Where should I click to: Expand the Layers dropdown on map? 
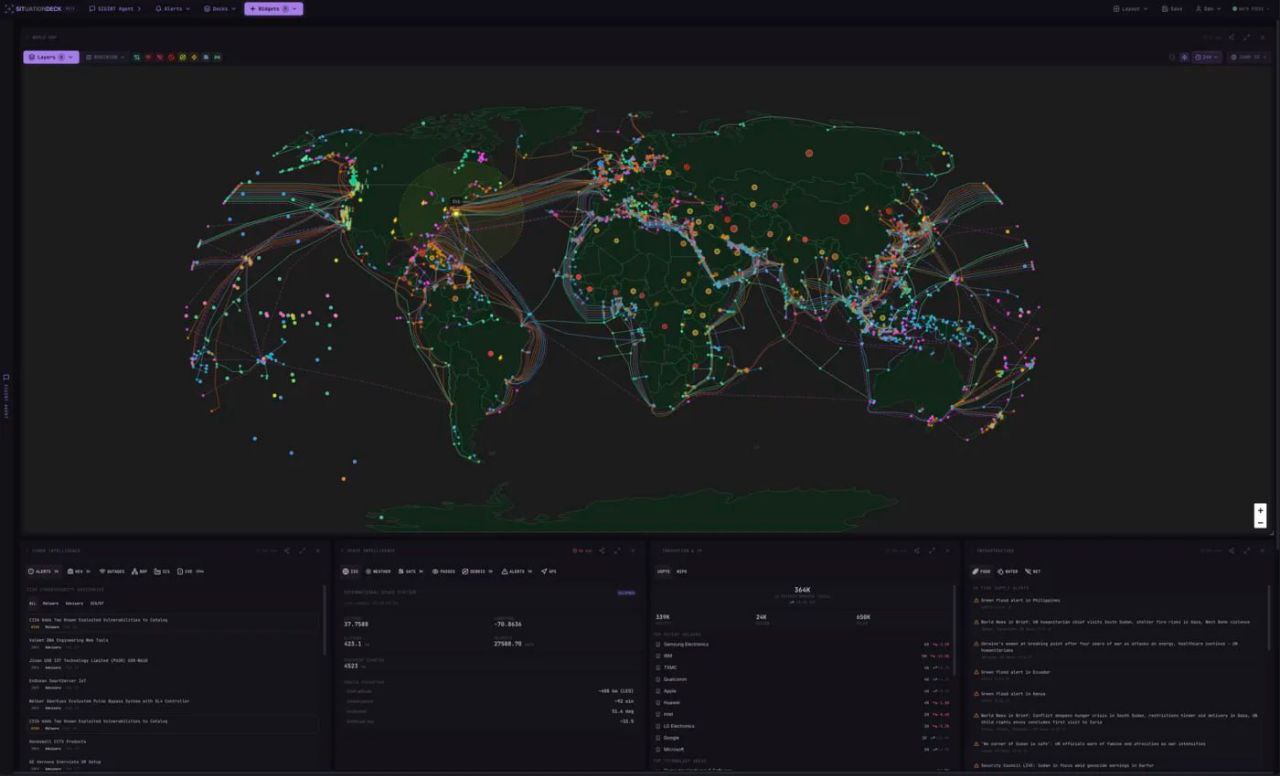[x=50, y=57]
